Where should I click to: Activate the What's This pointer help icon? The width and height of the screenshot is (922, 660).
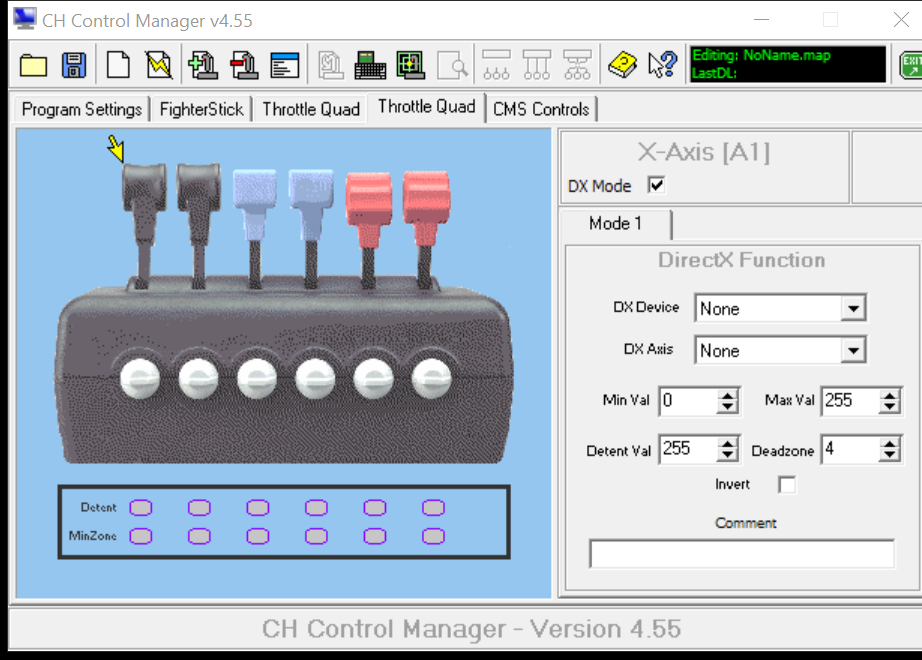[663, 65]
